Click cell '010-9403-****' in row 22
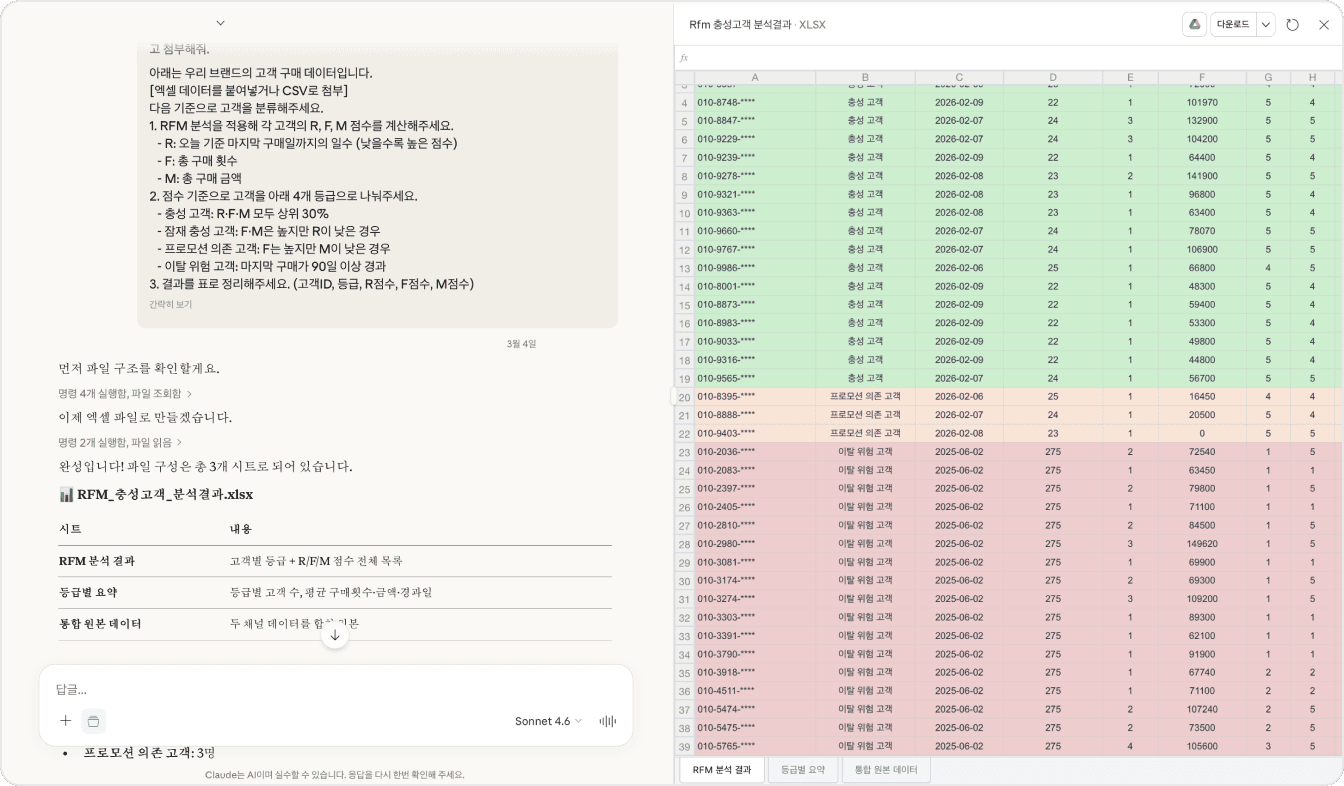This screenshot has width=1344, height=786. [x=755, y=433]
